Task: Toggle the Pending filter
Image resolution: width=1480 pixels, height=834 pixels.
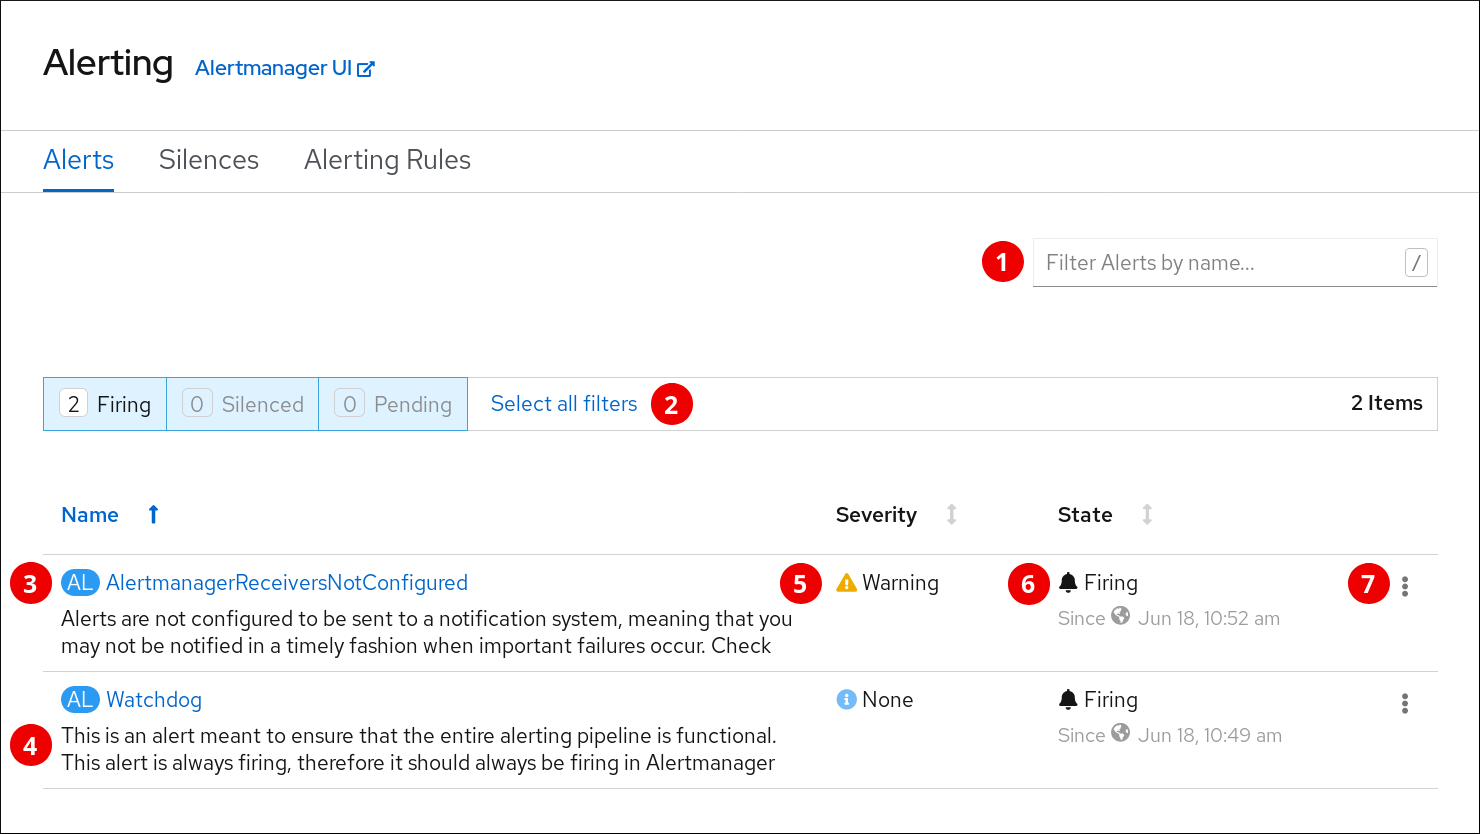Action: (x=393, y=404)
